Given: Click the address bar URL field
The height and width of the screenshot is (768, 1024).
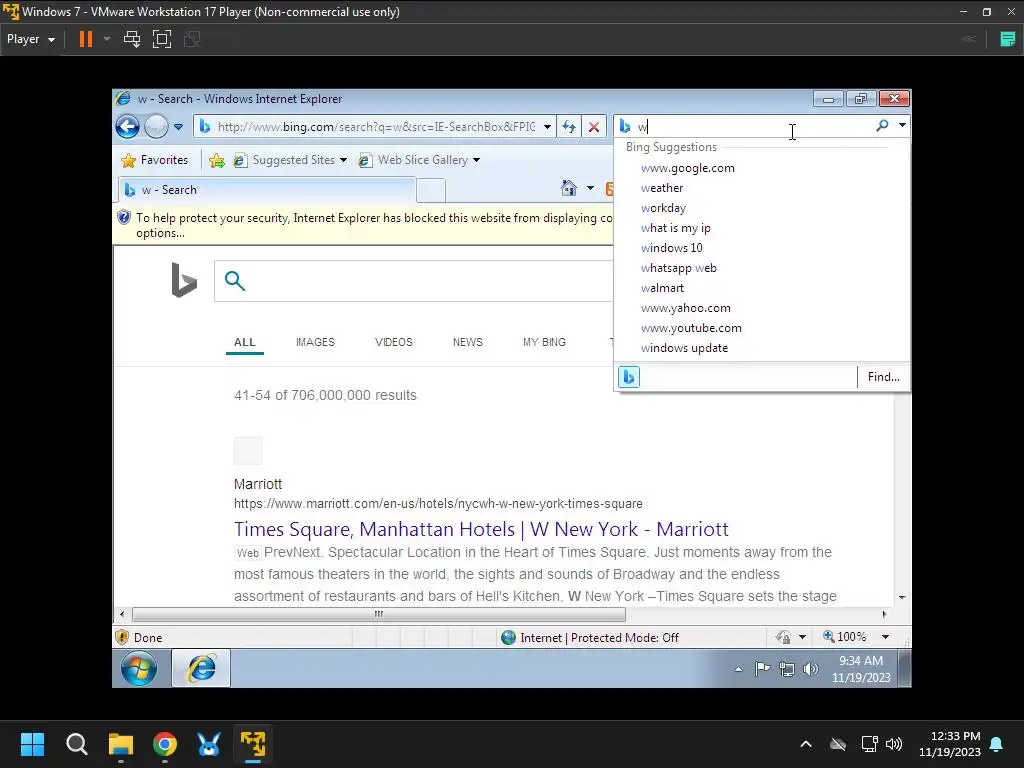Looking at the screenshot, I should point(376,127).
